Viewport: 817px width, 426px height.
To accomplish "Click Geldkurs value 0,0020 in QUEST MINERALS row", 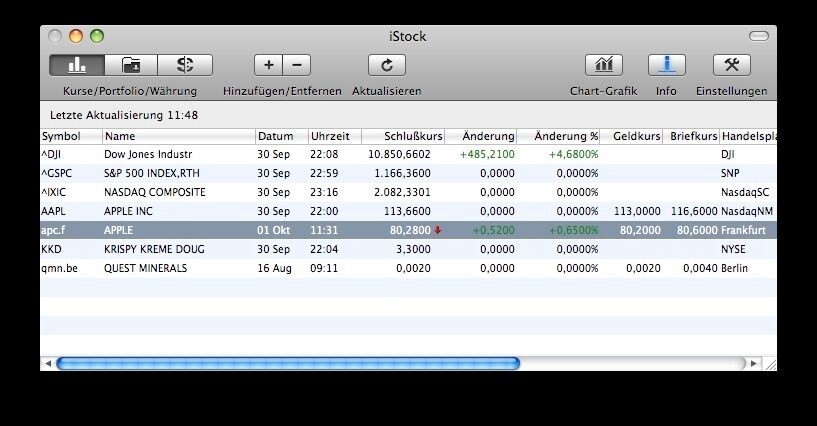I will click(643, 268).
